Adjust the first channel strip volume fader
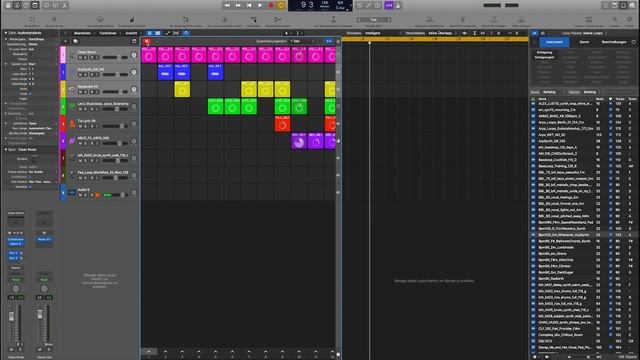The width and height of the screenshot is (640, 360). (x=11, y=316)
